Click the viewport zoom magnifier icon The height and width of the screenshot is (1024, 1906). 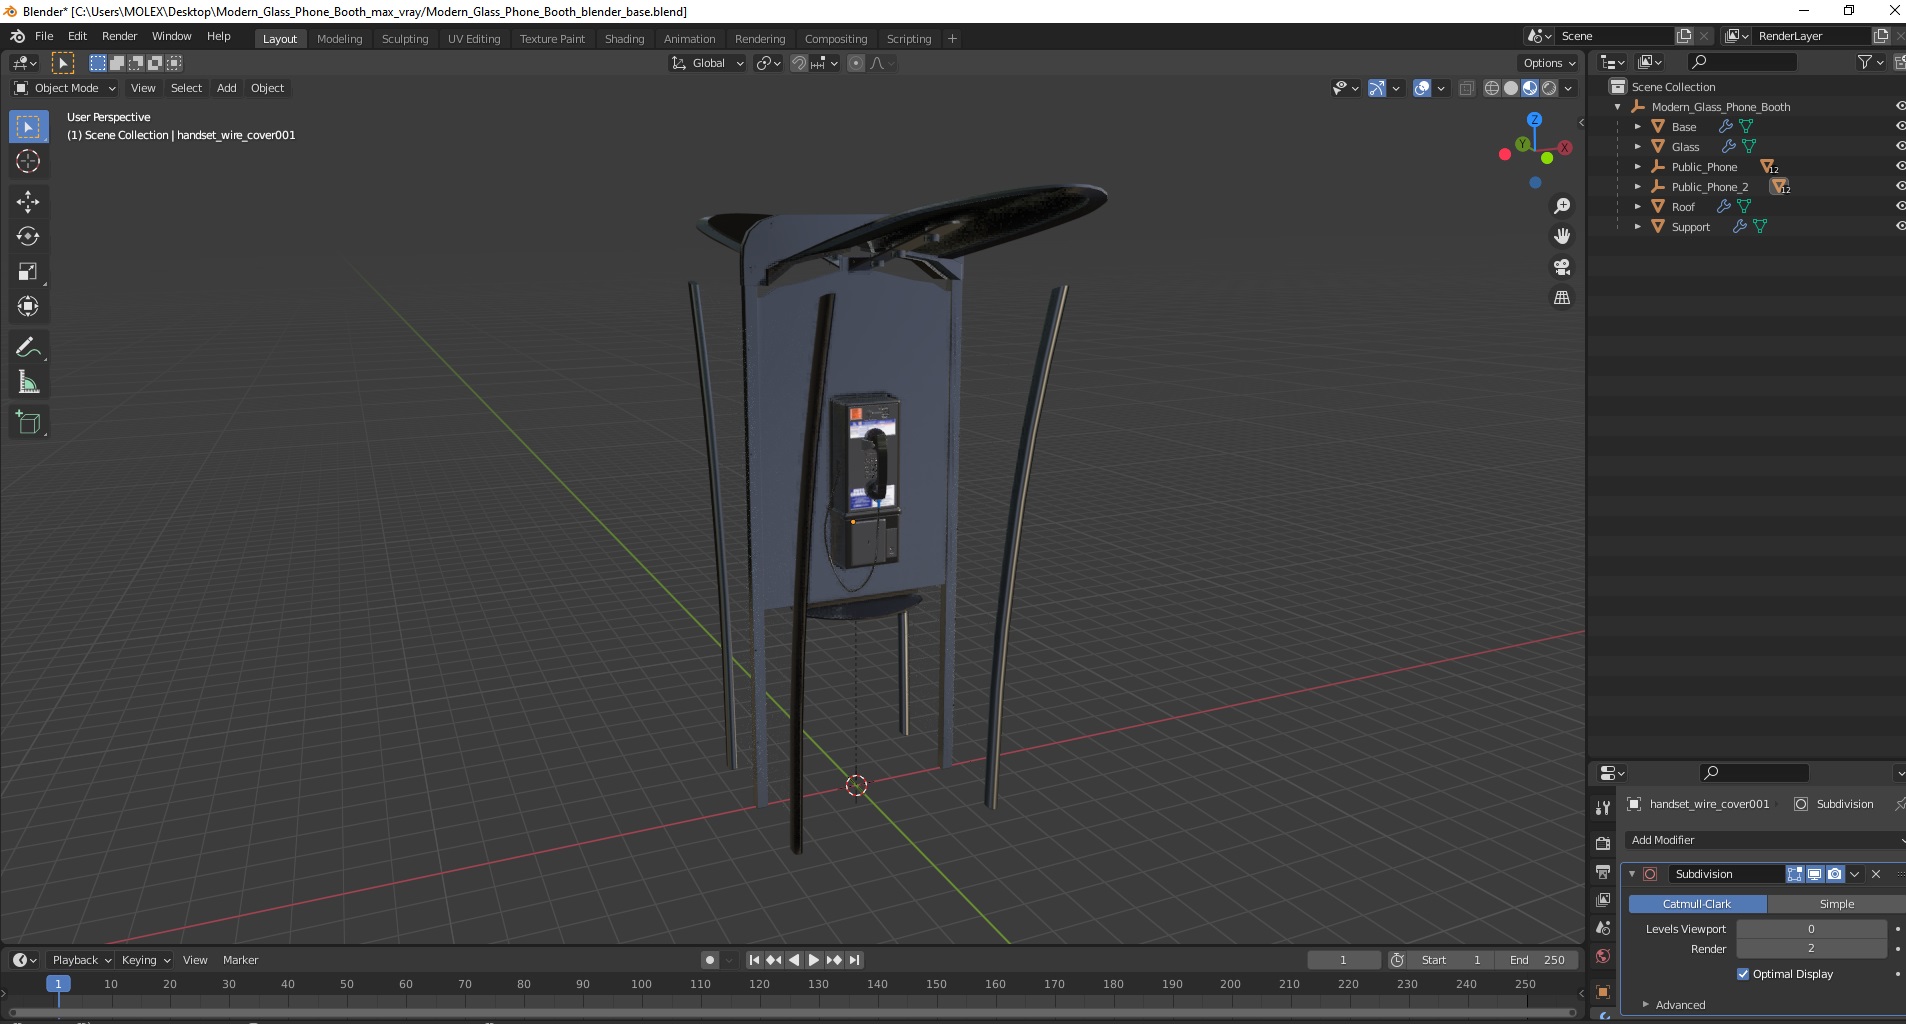point(1561,206)
